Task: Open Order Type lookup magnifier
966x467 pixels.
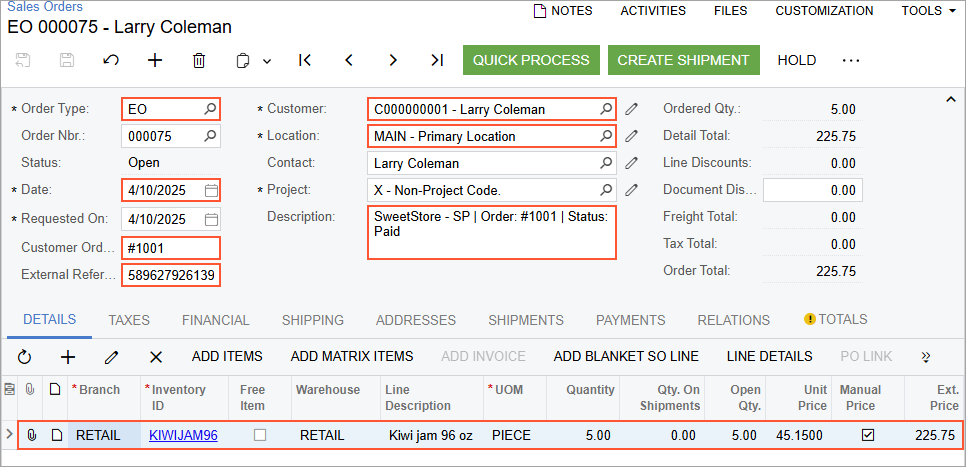Action: (x=210, y=109)
